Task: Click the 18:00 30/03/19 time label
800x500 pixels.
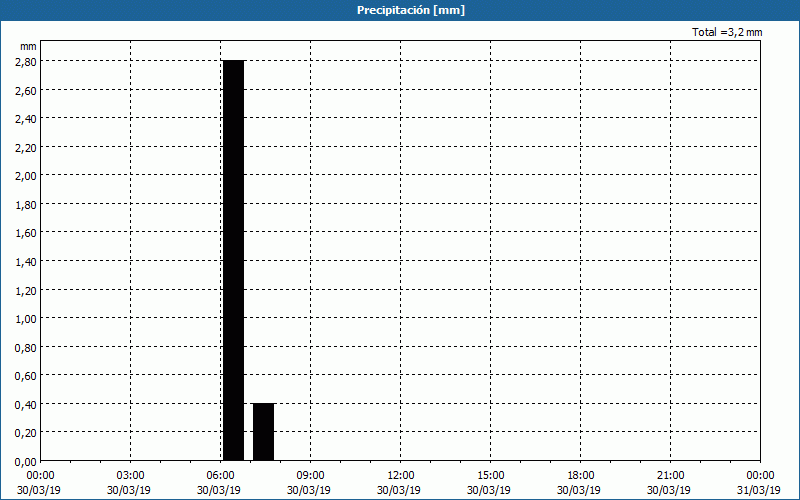Action: [579, 483]
